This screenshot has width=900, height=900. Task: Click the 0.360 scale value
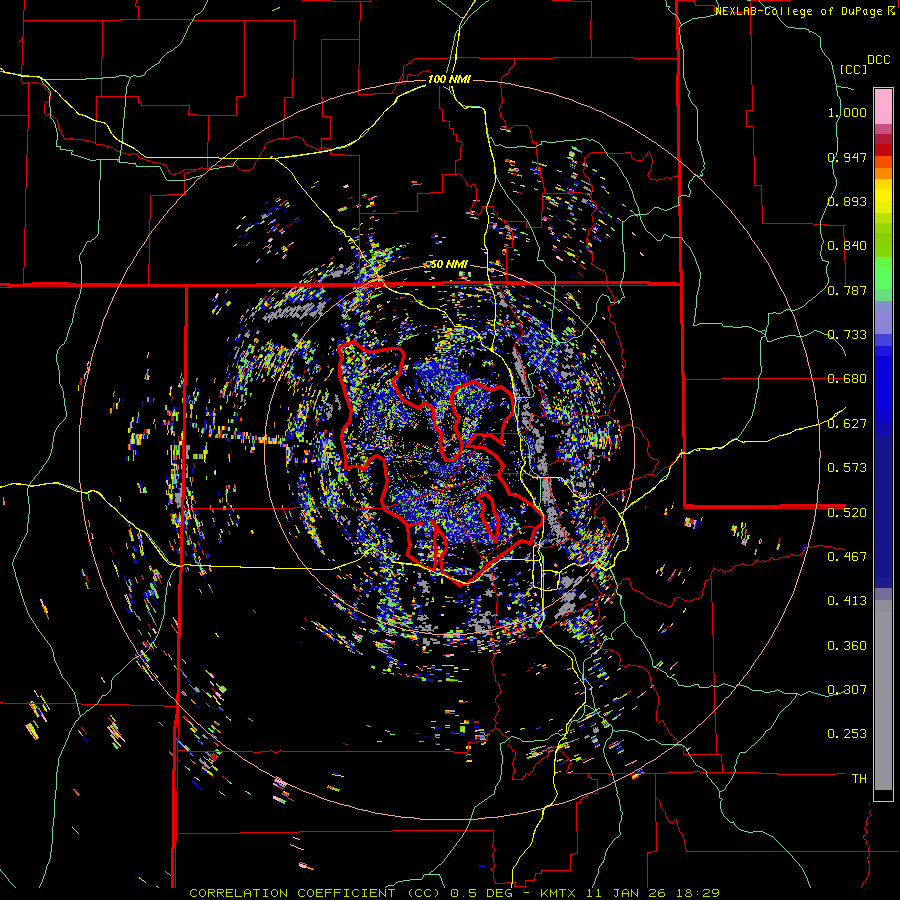point(847,646)
